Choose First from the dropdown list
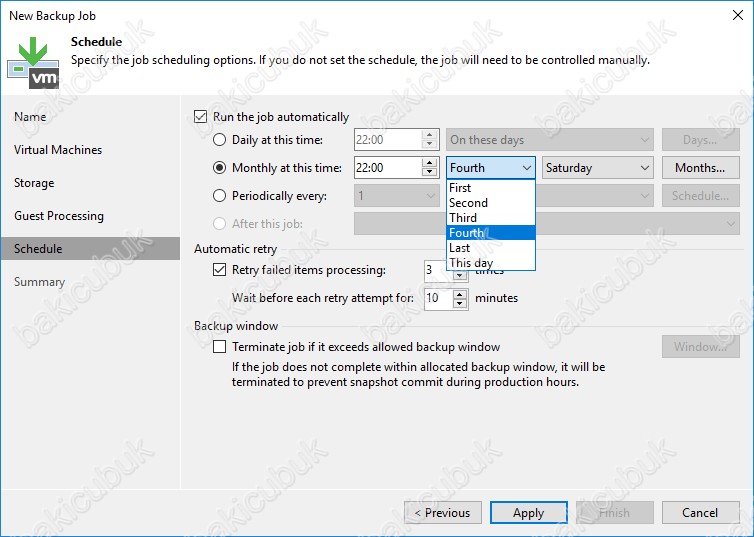The image size is (754, 537). pos(490,187)
